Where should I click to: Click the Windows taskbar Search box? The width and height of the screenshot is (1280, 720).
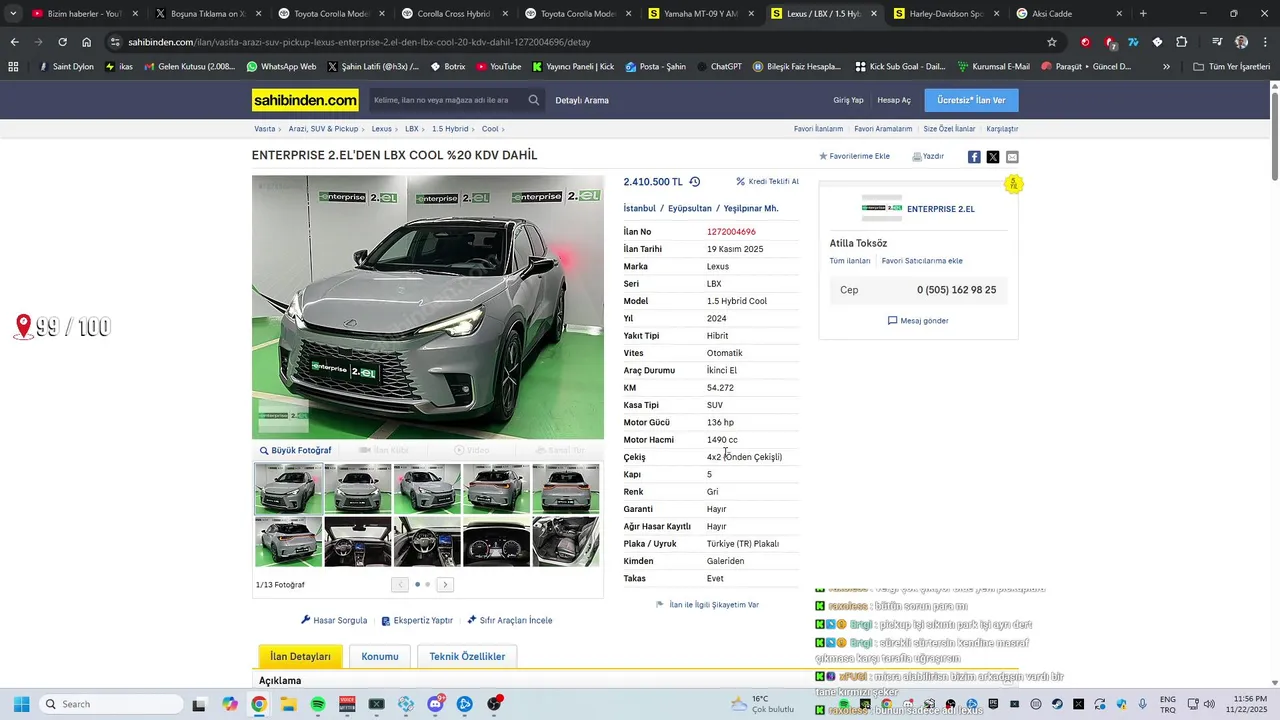[x=111, y=704]
